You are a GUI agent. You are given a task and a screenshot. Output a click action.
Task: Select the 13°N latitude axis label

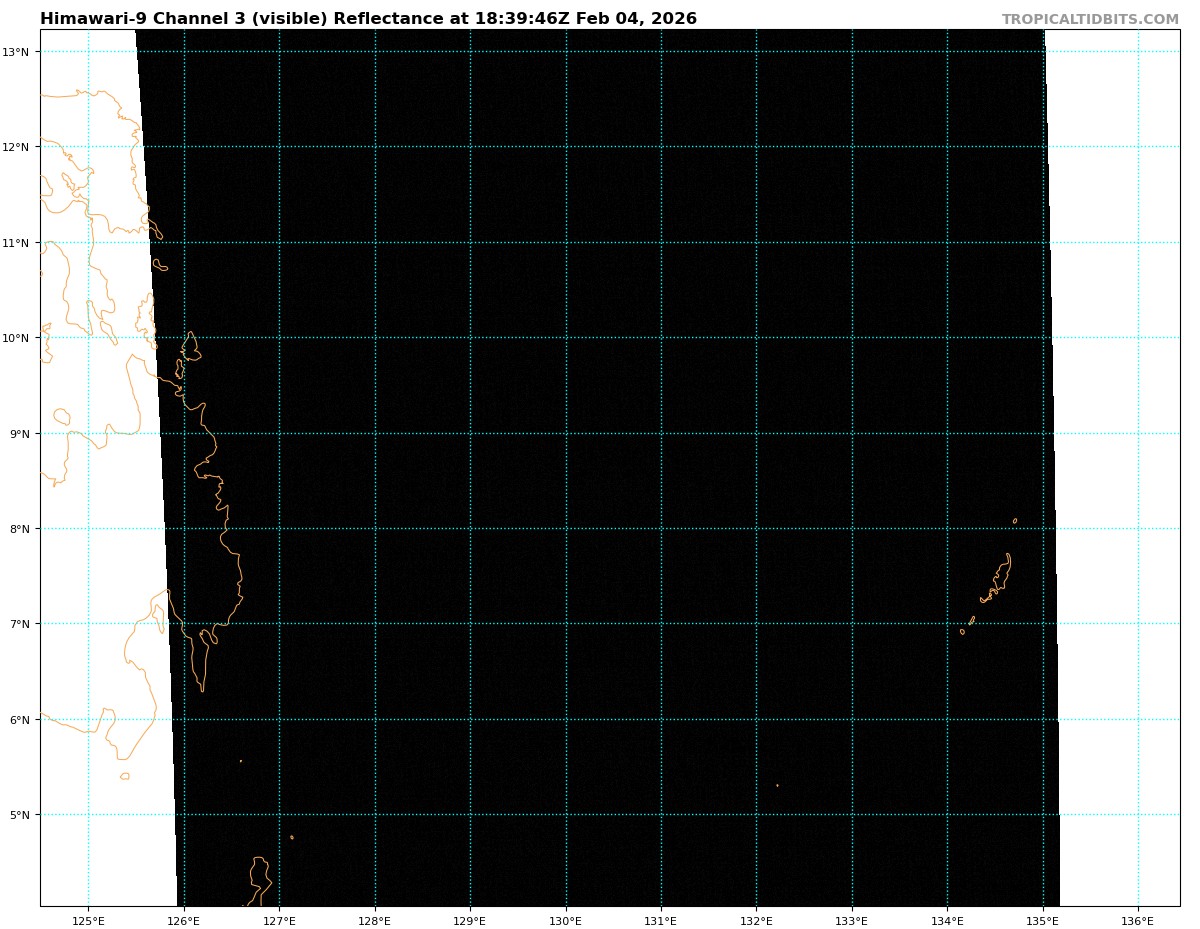[19, 52]
